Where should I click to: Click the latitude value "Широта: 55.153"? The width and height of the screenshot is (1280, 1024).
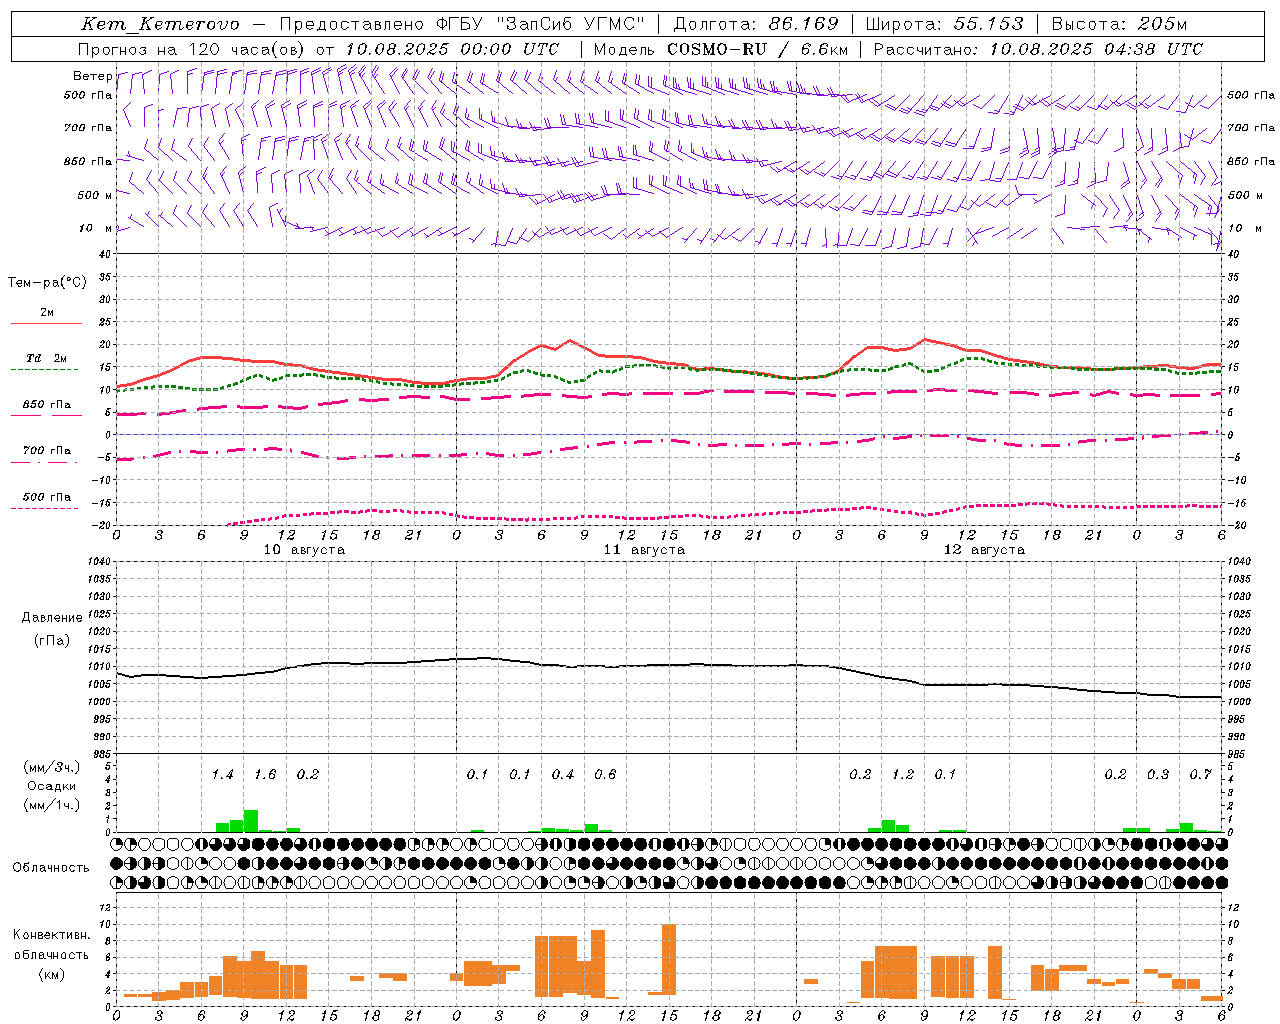[x=945, y=24]
